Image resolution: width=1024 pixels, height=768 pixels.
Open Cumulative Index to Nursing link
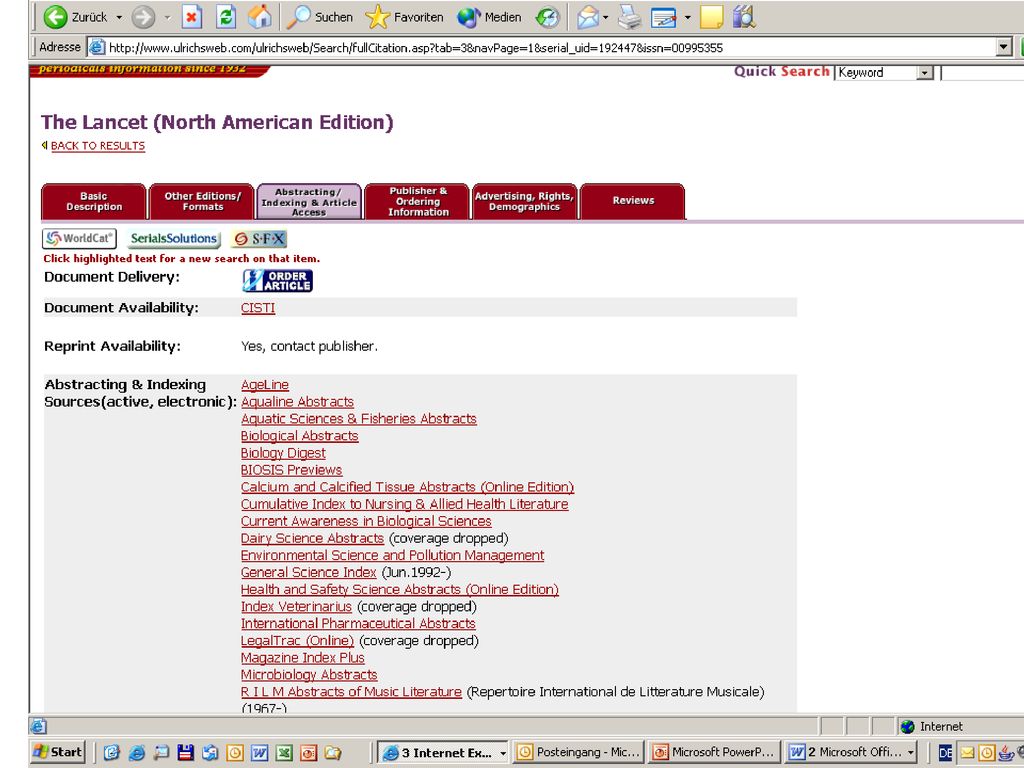click(x=404, y=504)
